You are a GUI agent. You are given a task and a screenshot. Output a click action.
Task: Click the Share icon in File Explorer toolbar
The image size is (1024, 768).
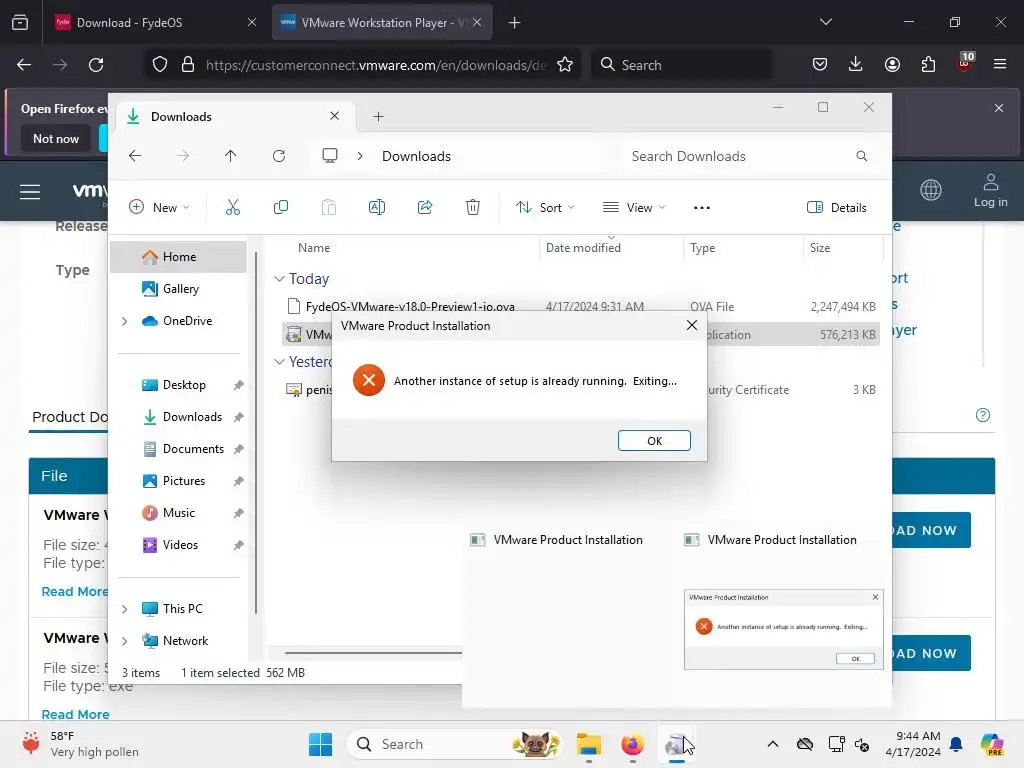coord(425,208)
